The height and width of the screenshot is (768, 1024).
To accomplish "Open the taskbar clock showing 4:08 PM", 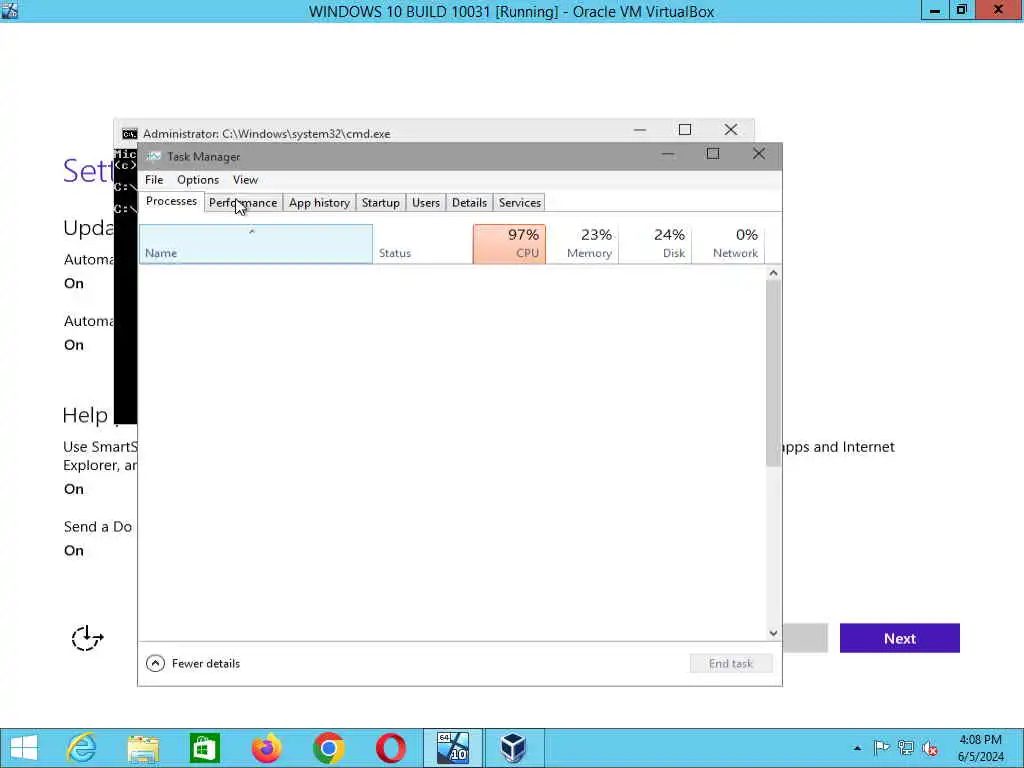I will point(980,748).
